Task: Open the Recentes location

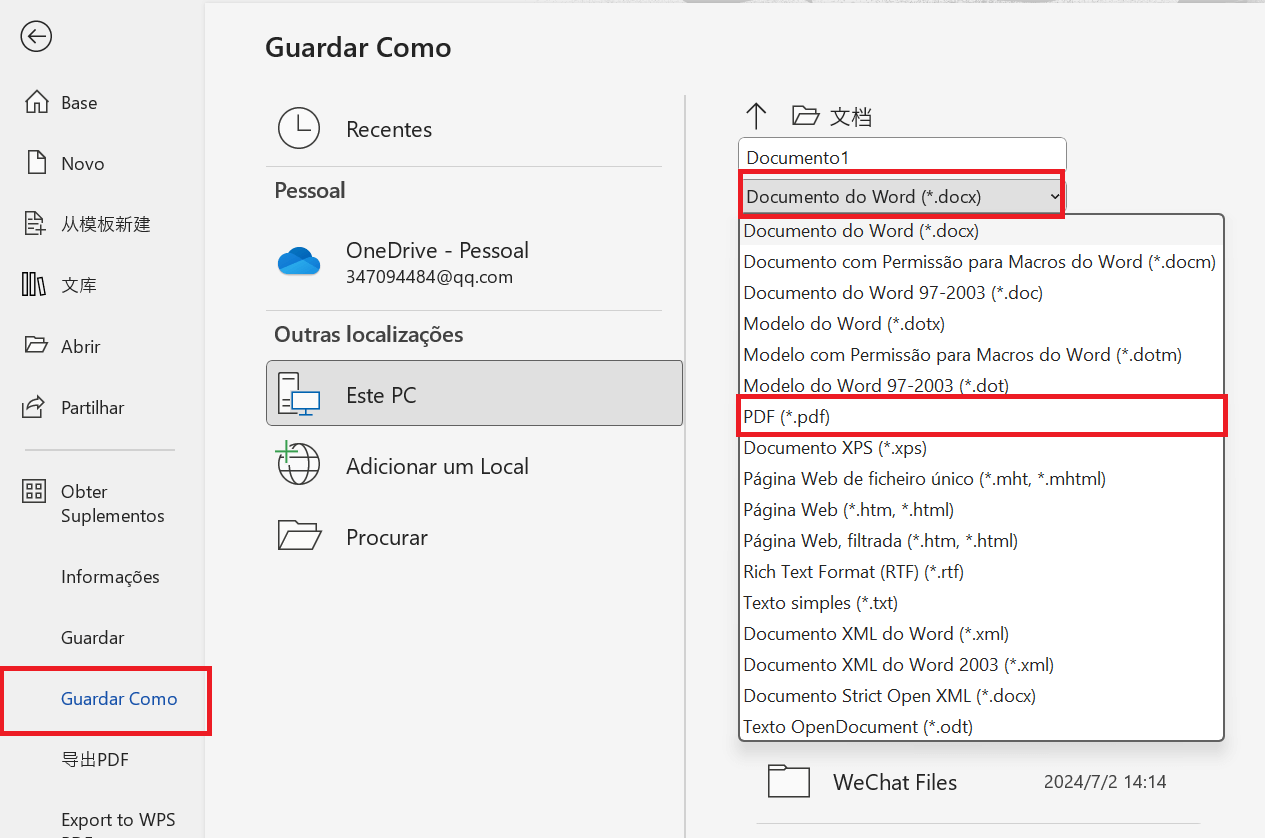Action: [464, 129]
